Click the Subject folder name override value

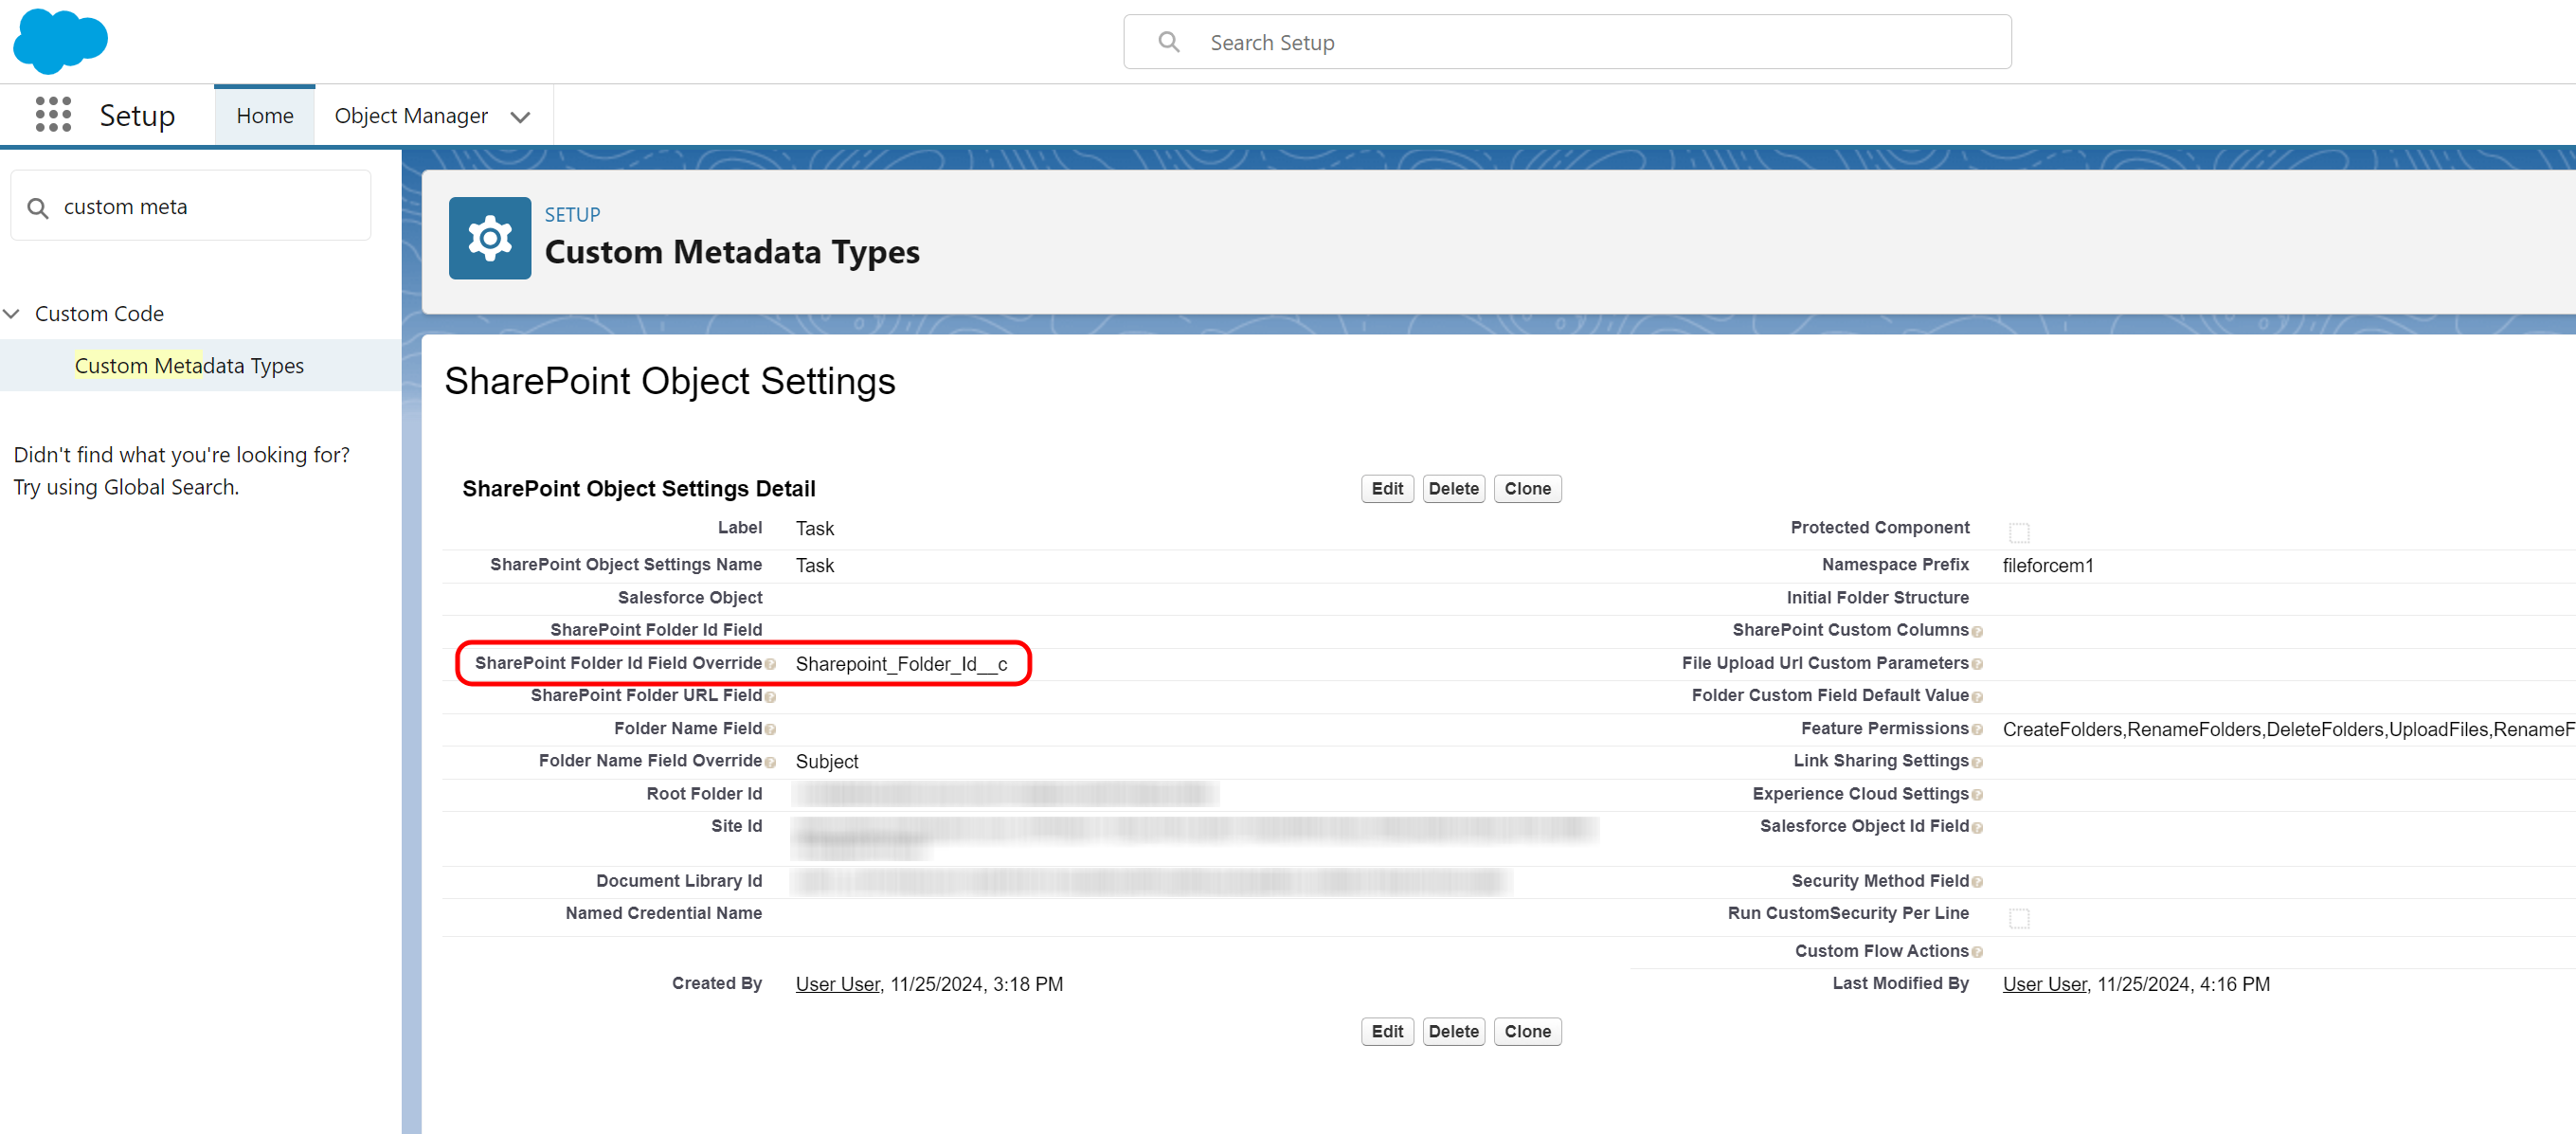826,762
